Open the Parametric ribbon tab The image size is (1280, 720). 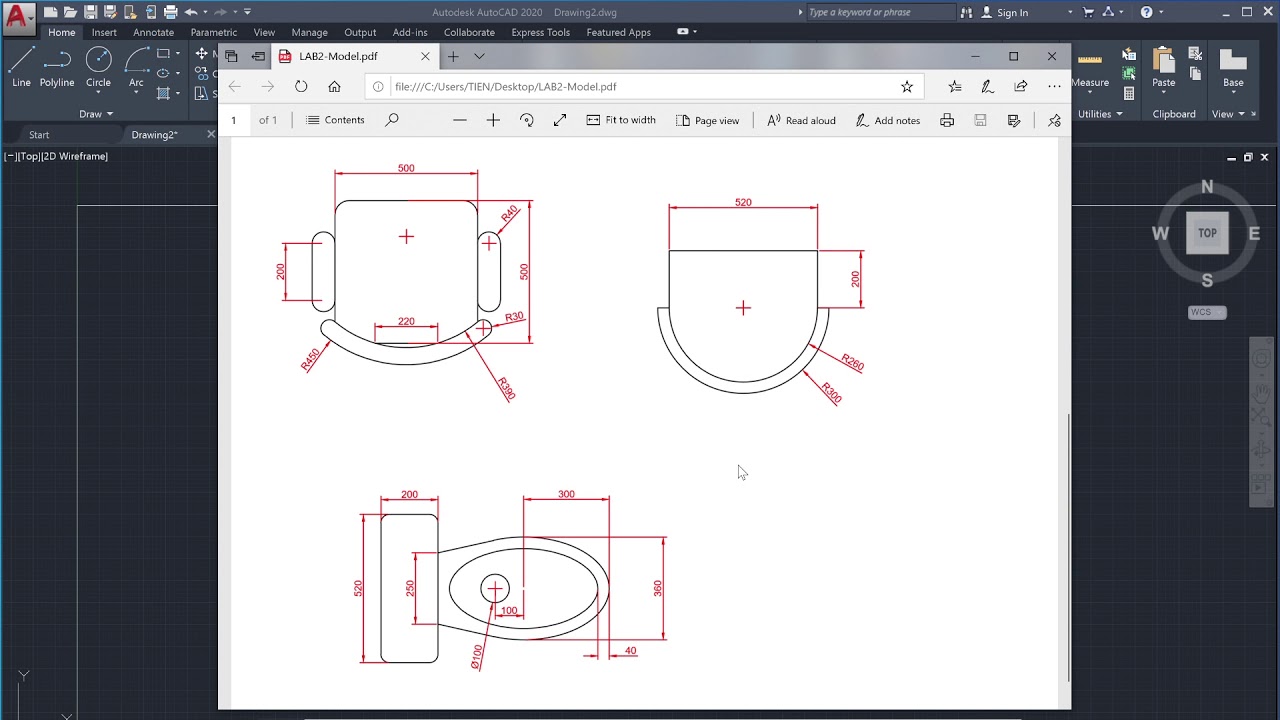pyautogui.click(x=214, y=32)
